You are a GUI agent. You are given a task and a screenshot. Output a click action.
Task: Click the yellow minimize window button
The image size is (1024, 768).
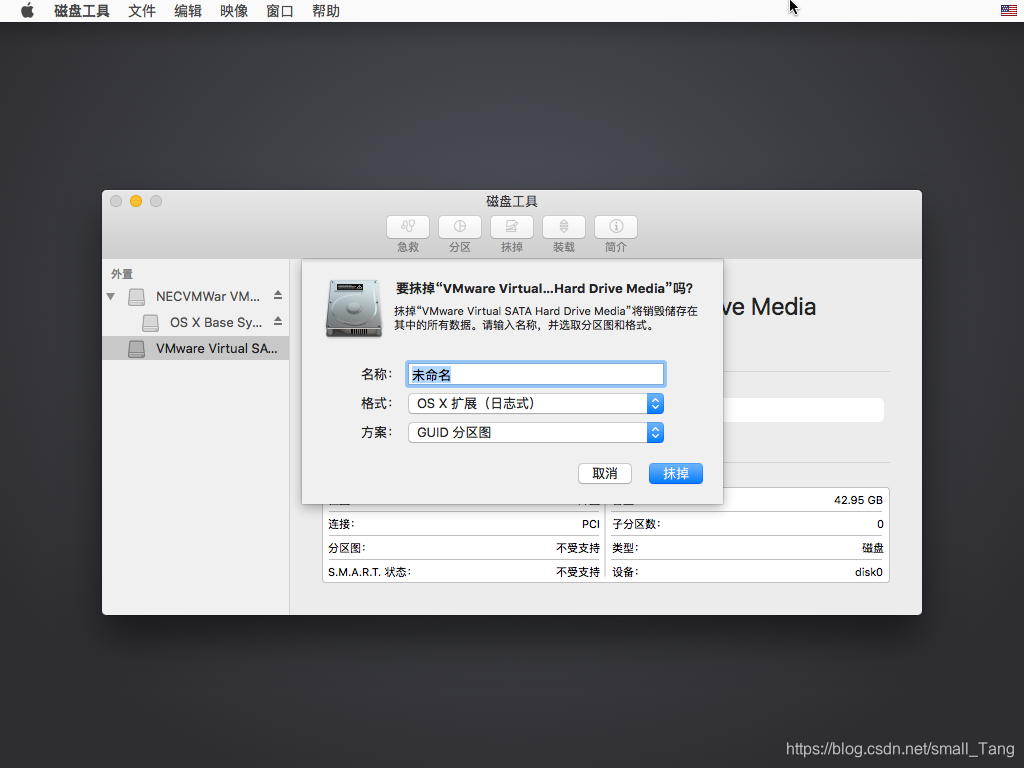click(x=136, y=201)
